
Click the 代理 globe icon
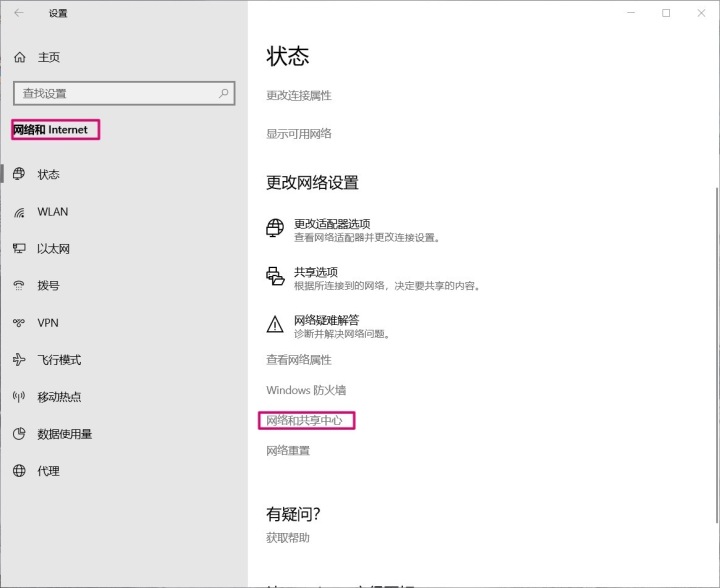pyautogui.click(x=19, y=470)
